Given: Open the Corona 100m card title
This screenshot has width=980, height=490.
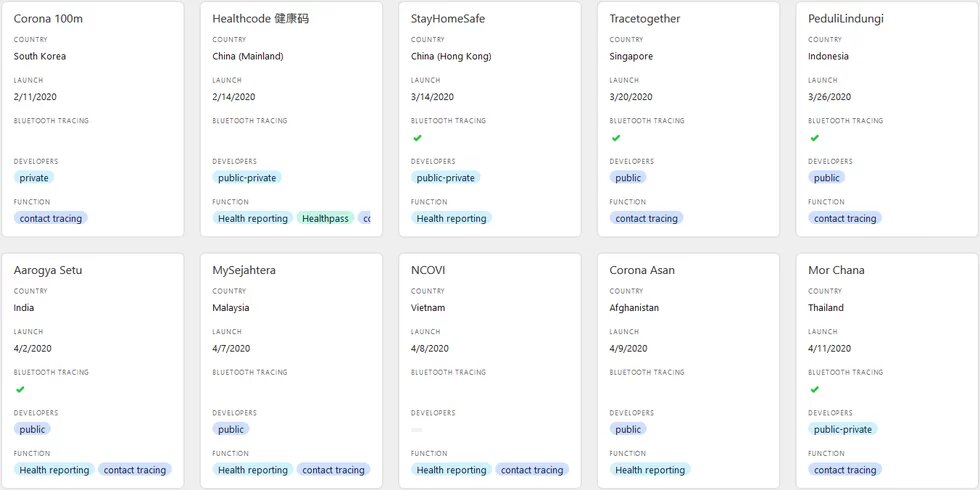Looking at the screenshot, I should point(48,19).
